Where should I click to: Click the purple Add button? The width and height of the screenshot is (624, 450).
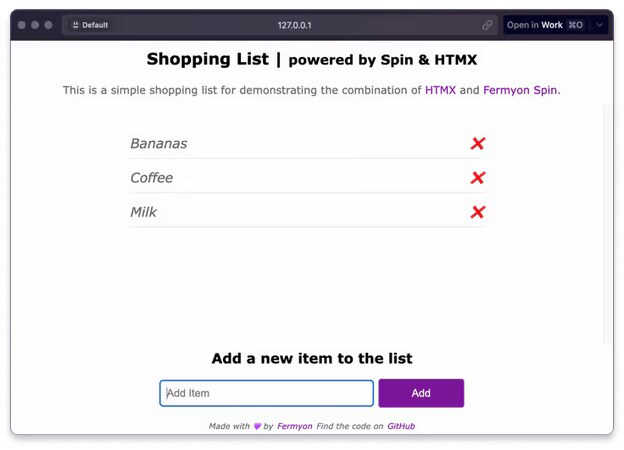[x=420, y=393]
